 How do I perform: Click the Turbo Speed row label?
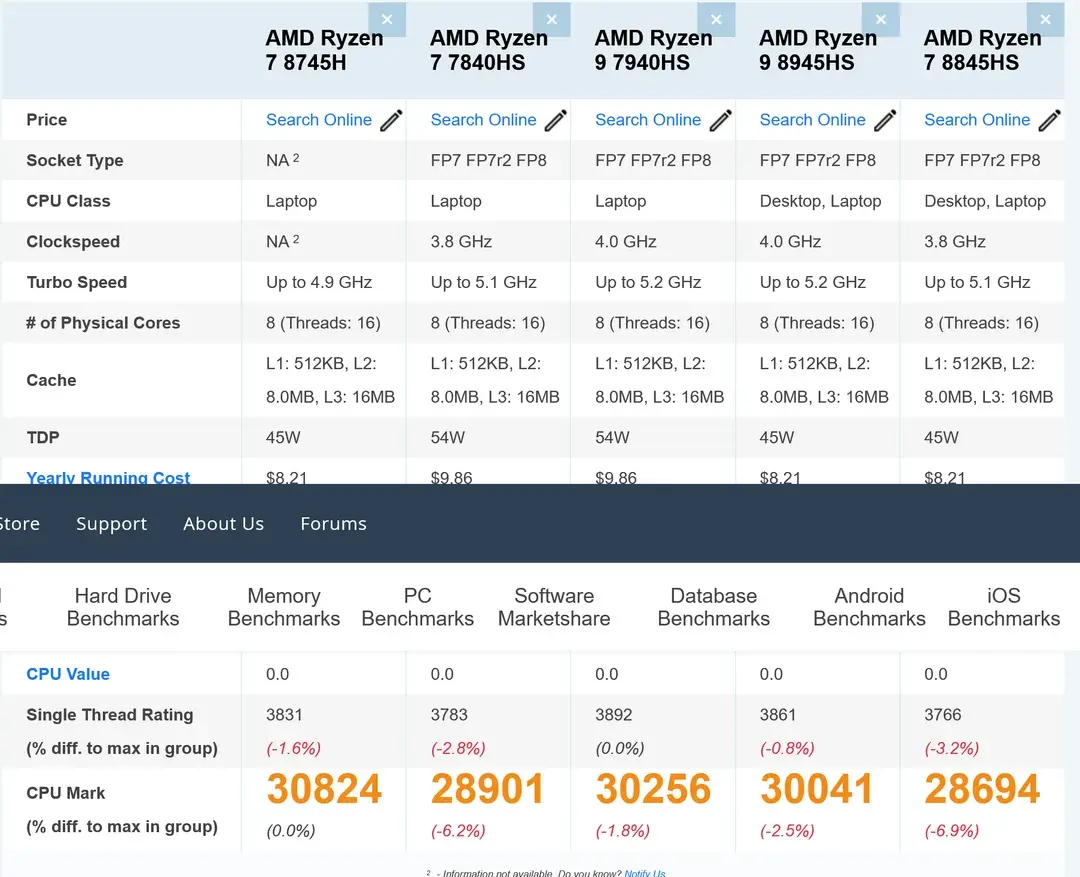point(76,282)
